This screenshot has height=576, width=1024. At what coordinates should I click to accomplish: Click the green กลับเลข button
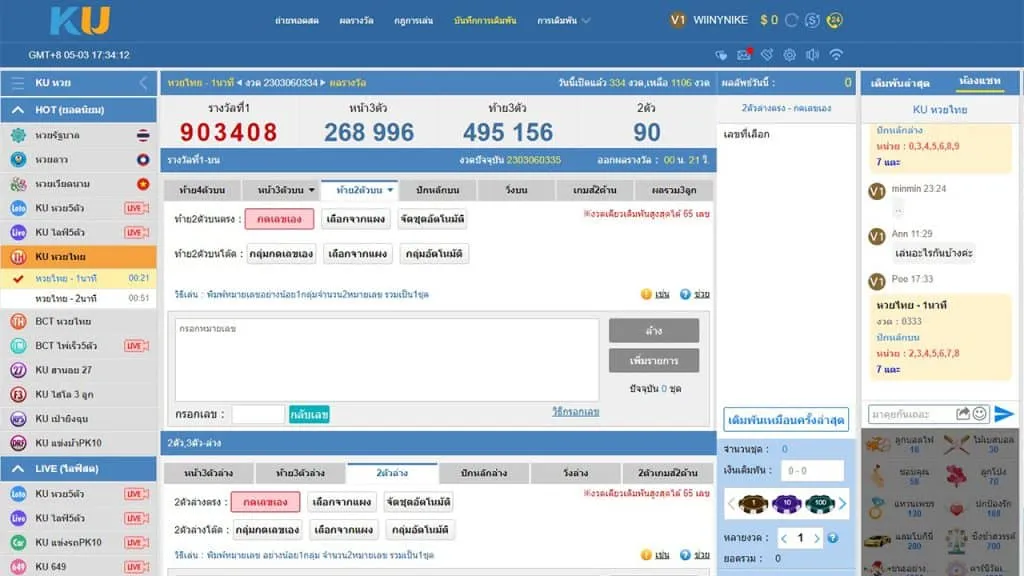click(x=310, y=414)
